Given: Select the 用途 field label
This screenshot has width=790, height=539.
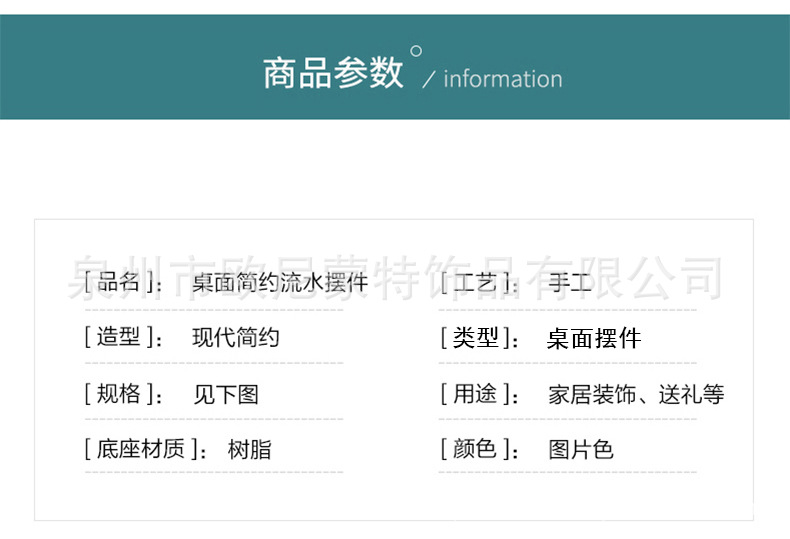Looking at the screenshot, I should 479,394.
